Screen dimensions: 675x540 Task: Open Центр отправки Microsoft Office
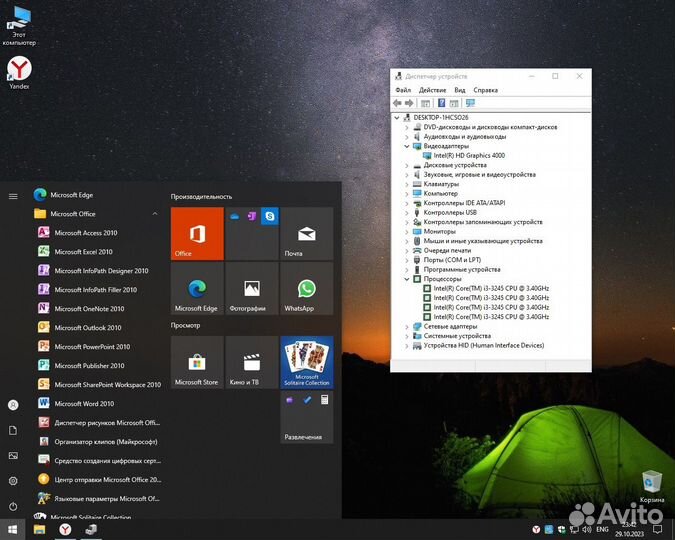pos(99,479)
